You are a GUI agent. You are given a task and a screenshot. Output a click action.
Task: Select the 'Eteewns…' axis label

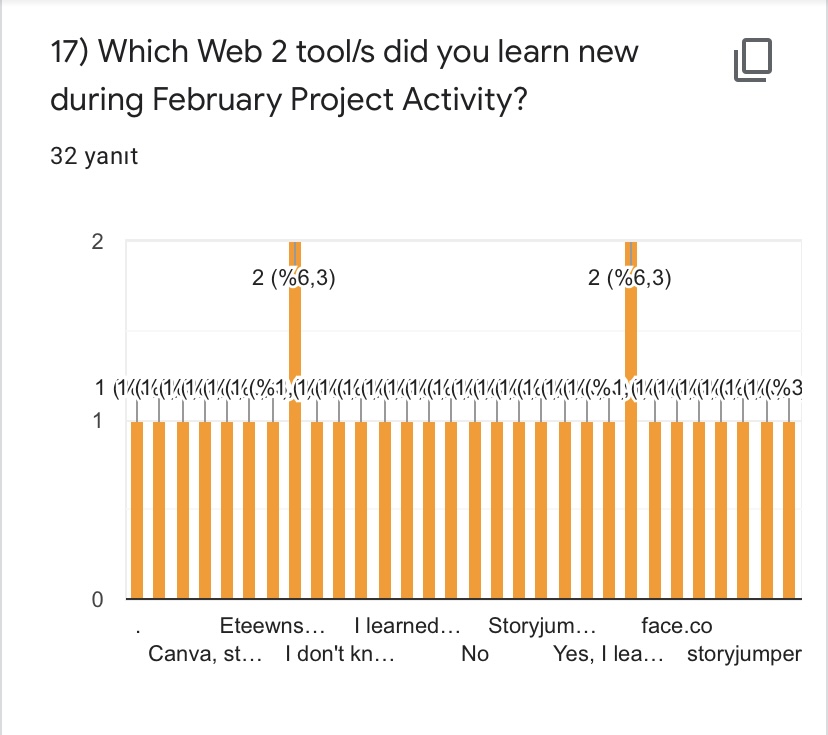[273, 627]
